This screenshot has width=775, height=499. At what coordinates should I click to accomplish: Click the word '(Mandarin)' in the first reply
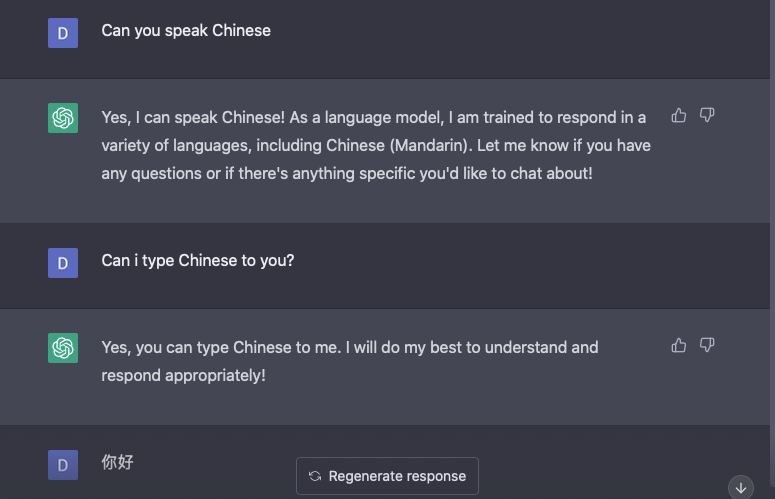point(435,145)
